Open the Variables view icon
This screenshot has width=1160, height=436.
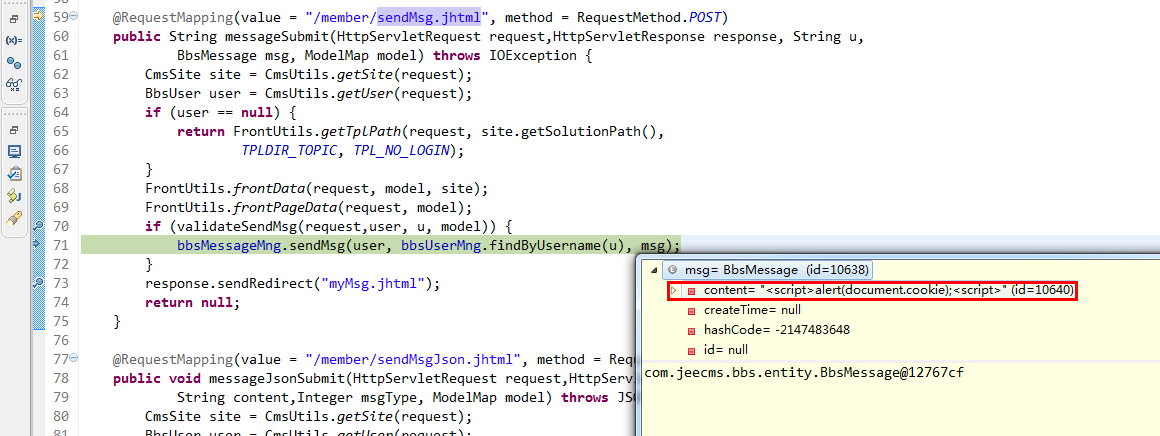coord(13,40)
